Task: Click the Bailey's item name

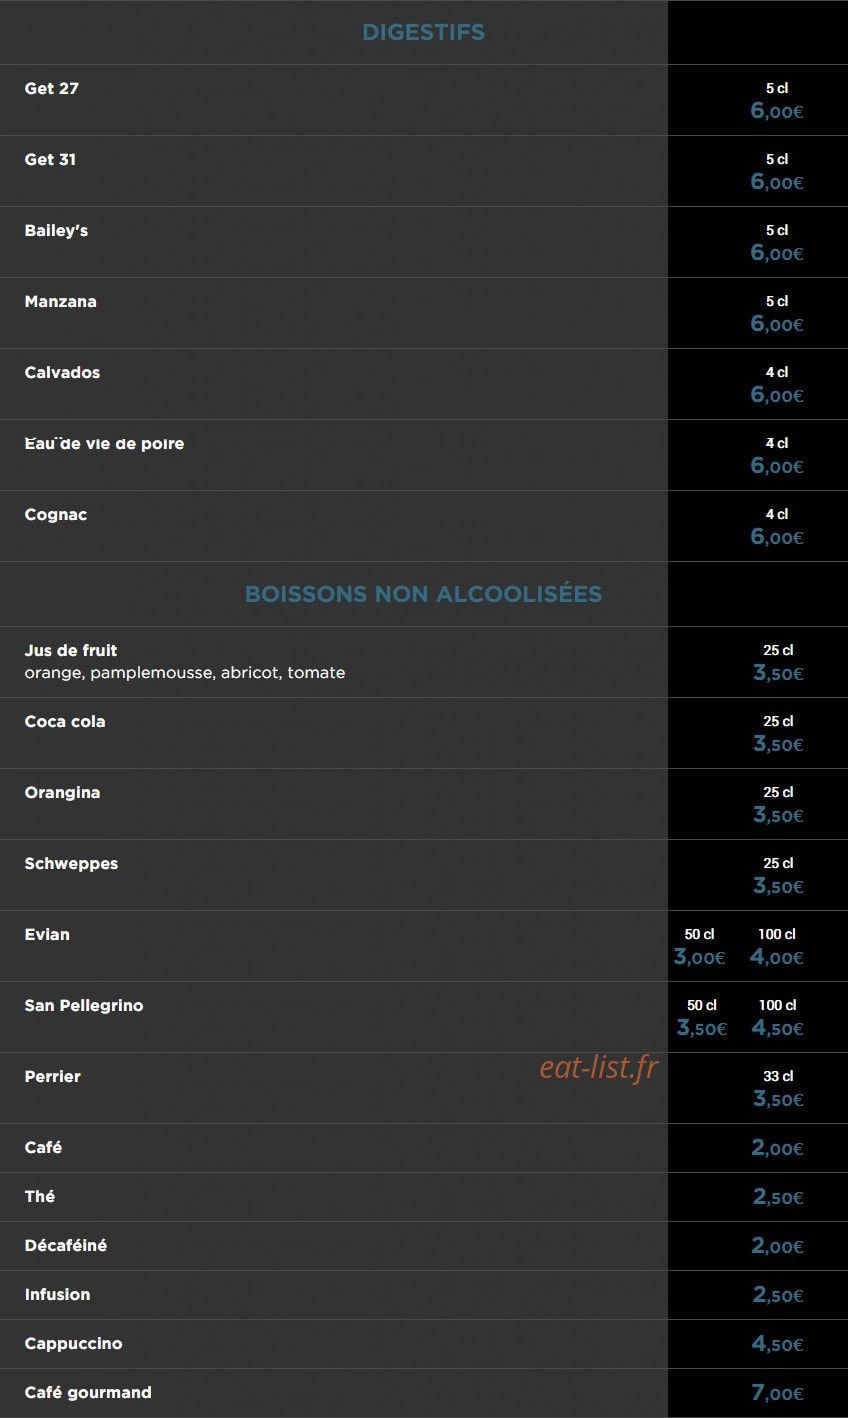Action: tap(56, 230)
